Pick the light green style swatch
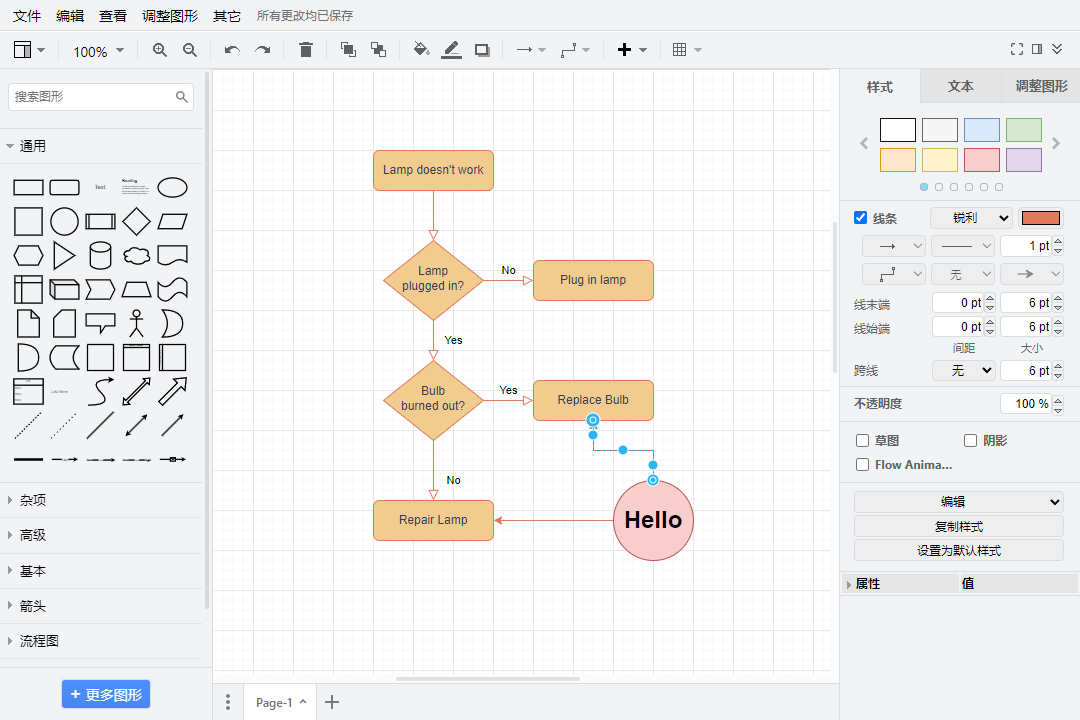The height and width of the screenshot is (720, 1080). coord(1023,130)
